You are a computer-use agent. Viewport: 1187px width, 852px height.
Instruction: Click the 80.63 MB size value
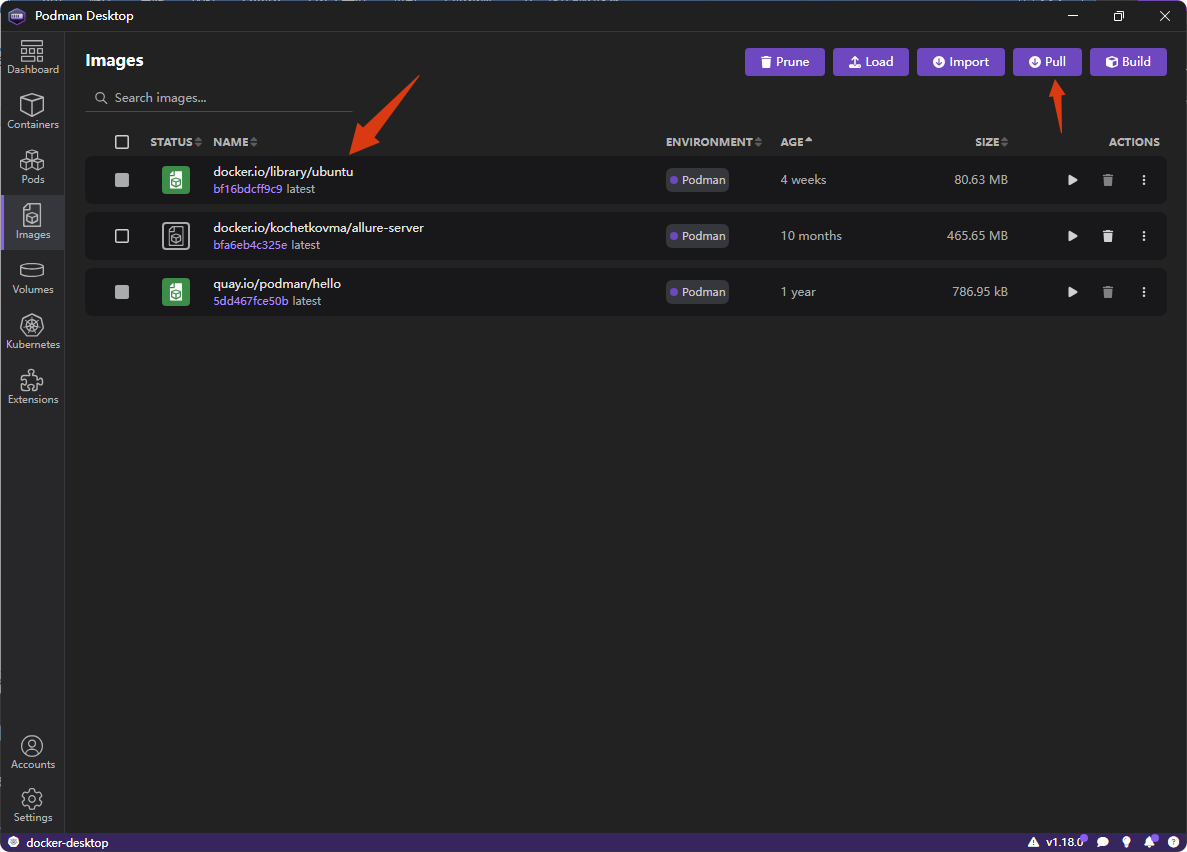[980, 180]
